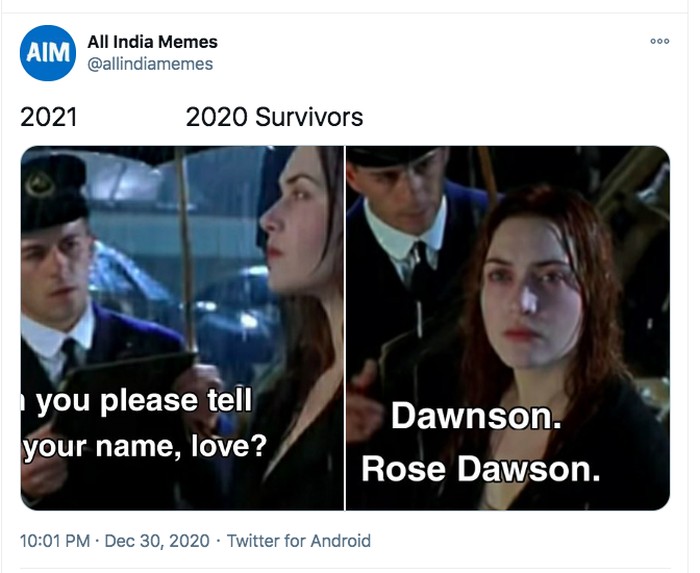
Task: Open the AIM profile avatar
Action: (48, 53)
